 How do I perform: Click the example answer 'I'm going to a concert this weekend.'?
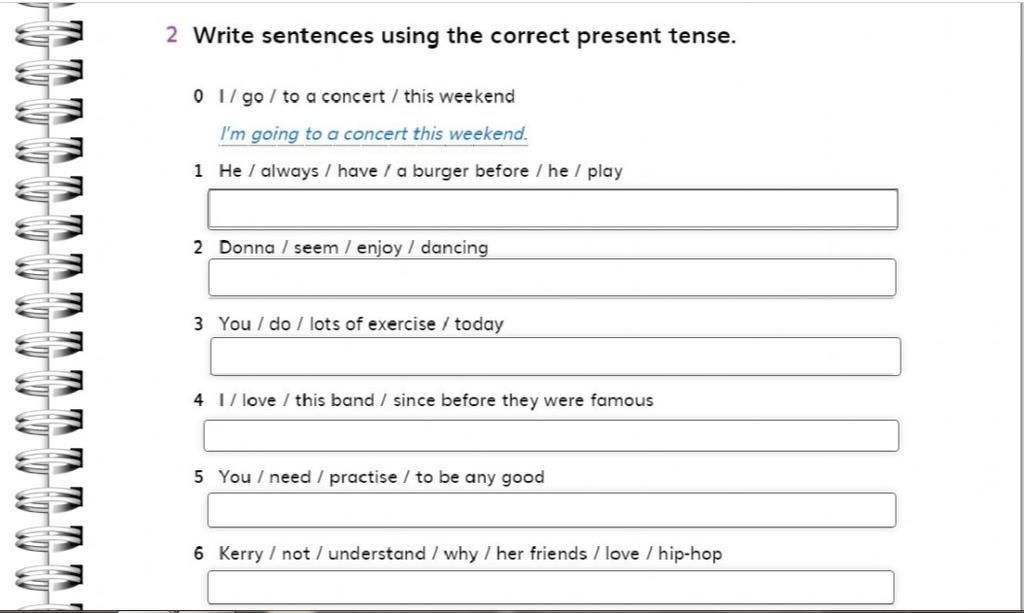tap(373, 134)
